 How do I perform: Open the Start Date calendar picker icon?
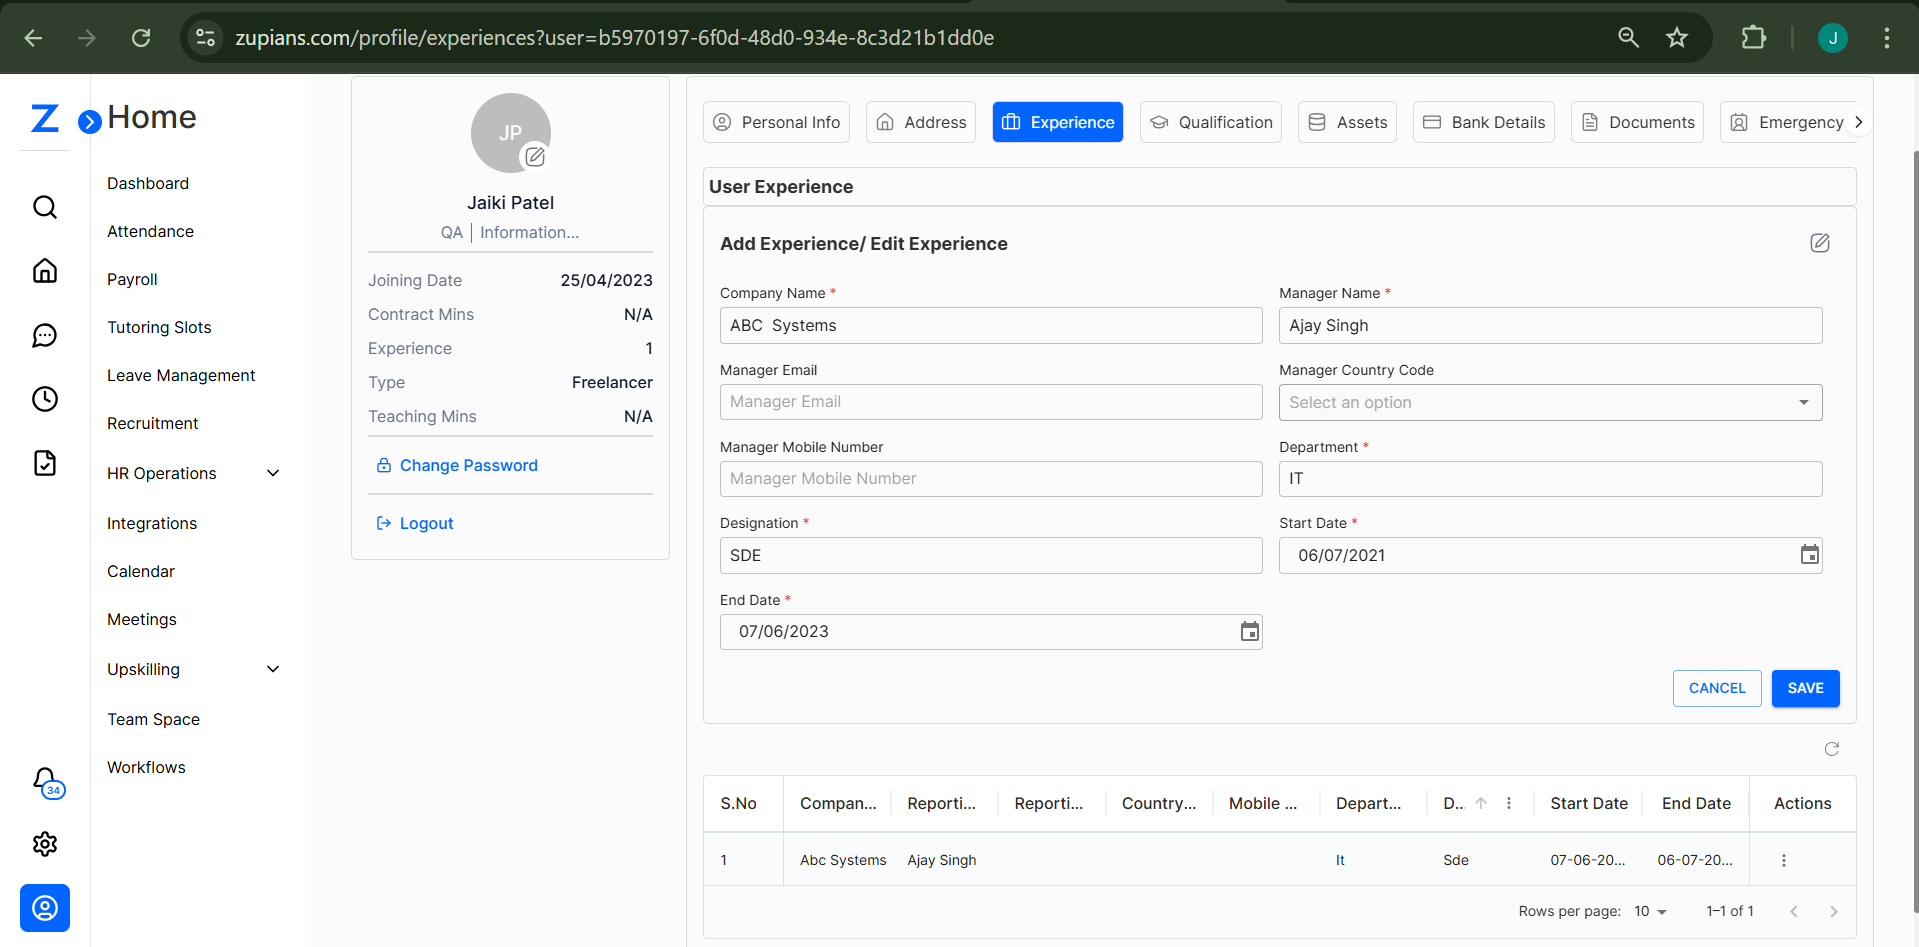[1809, 555]
